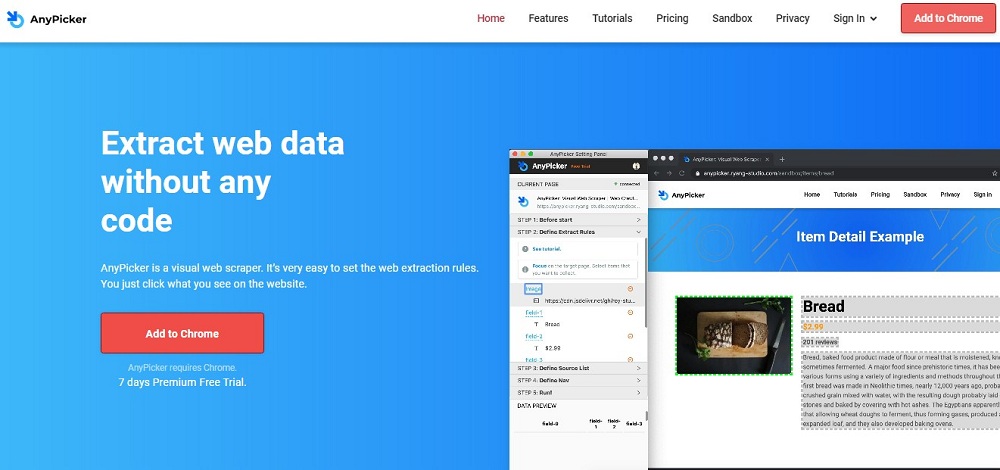Image resolution: width=1000 pixels, height=470 pixels.
Task: Open the 'See tutorial.' link in the panel
Action: coord(547,249)
